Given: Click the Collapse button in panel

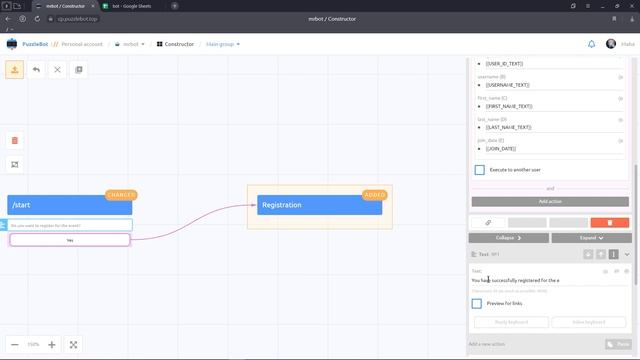Looking at the screenshot, I should pos(509,238).
